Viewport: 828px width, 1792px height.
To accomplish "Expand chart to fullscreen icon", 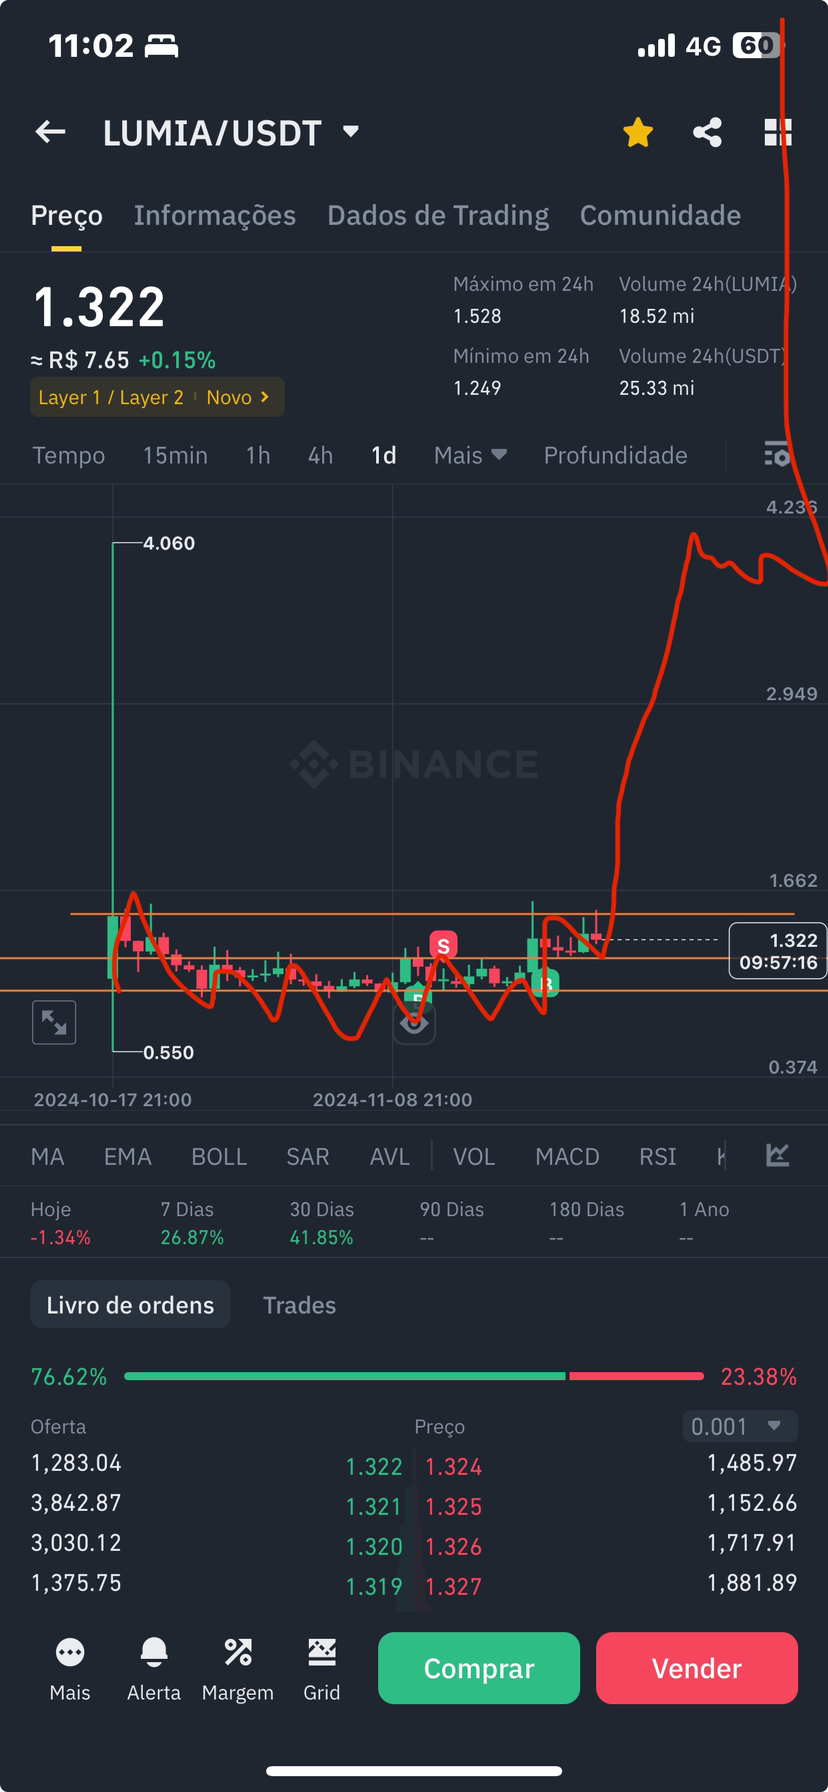I will pyautogui.click(x=54, y=1022).
